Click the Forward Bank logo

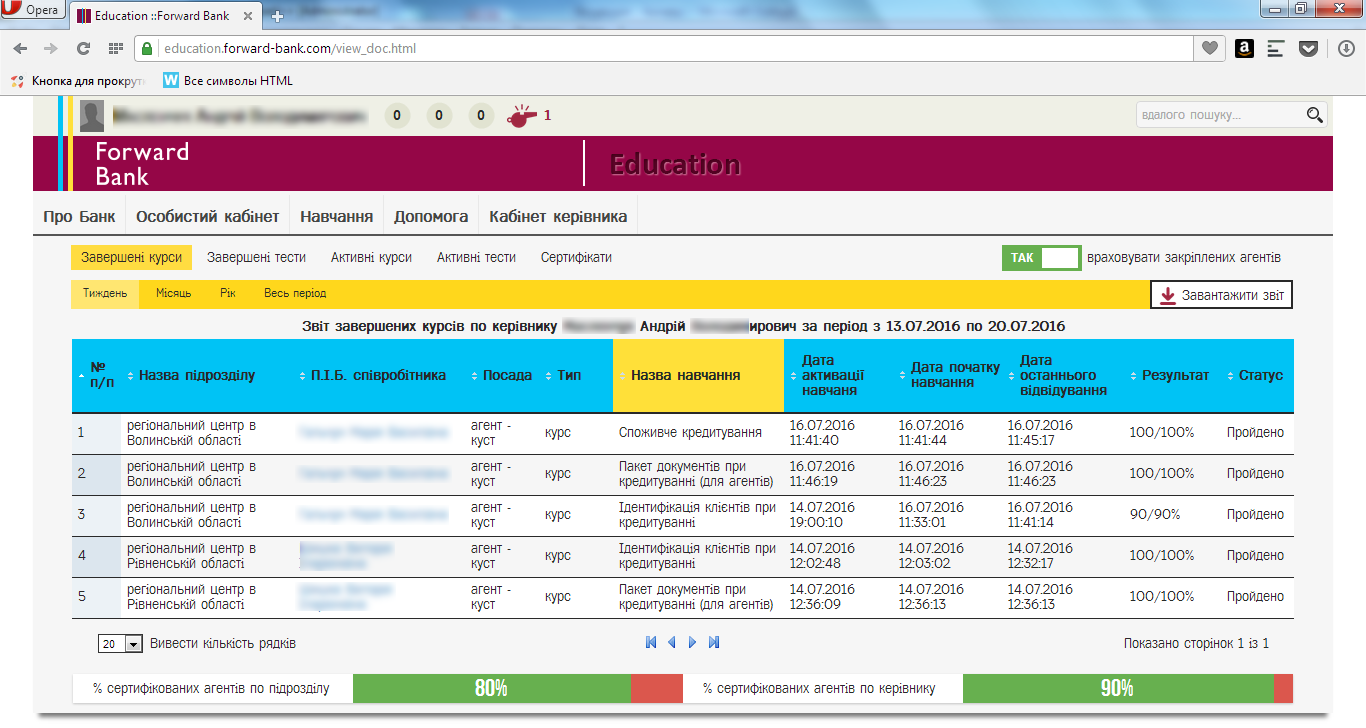[x=142, y=164]
